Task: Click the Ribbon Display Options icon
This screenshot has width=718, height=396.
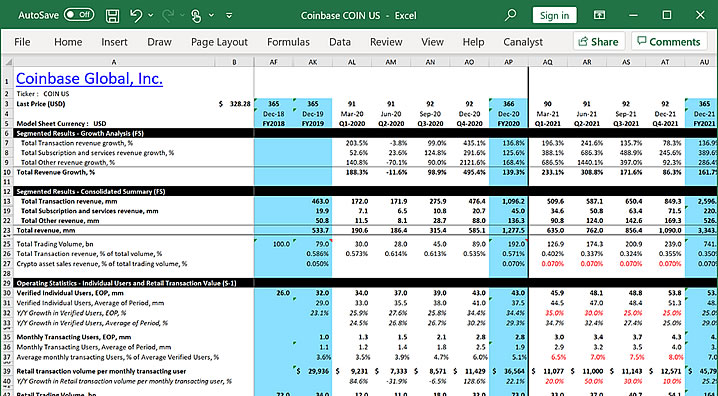Action: pos(599,16)
